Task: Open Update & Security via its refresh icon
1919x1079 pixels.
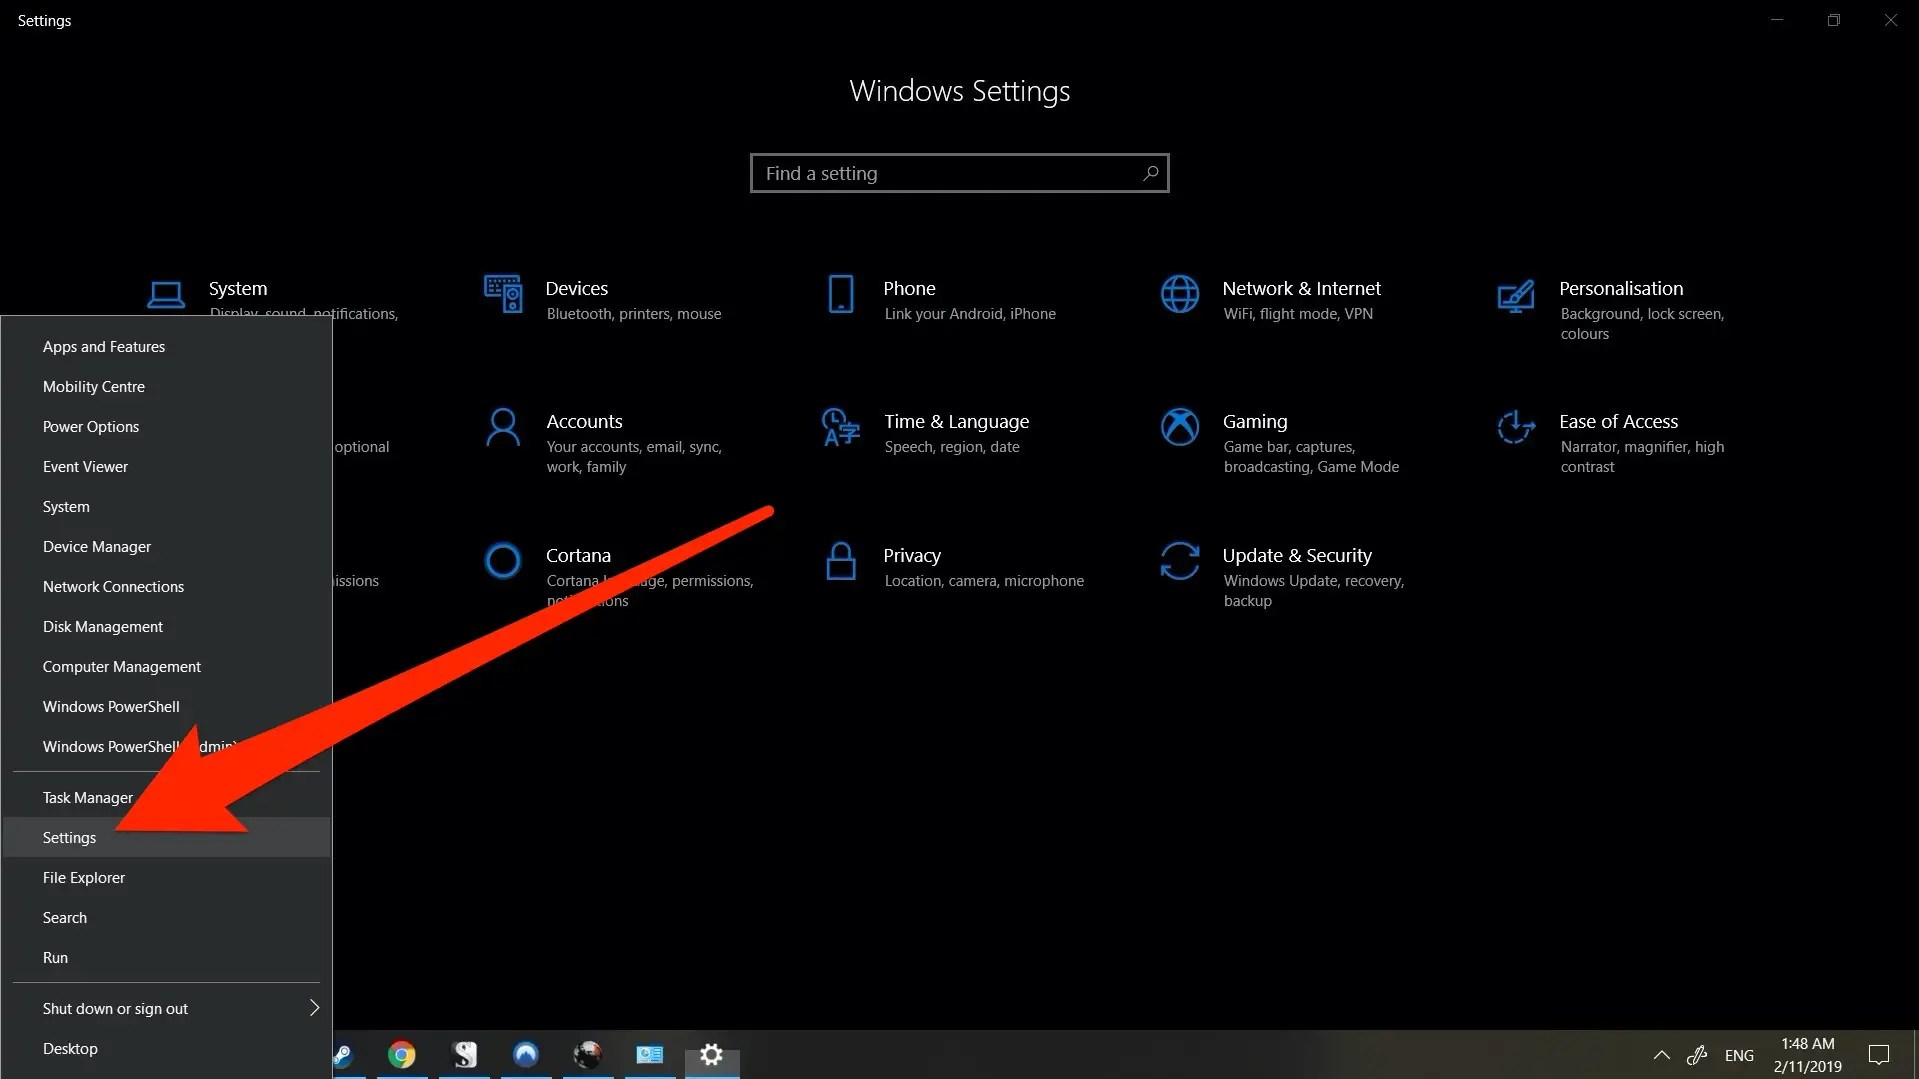Action: click(x=1180, y=561)
